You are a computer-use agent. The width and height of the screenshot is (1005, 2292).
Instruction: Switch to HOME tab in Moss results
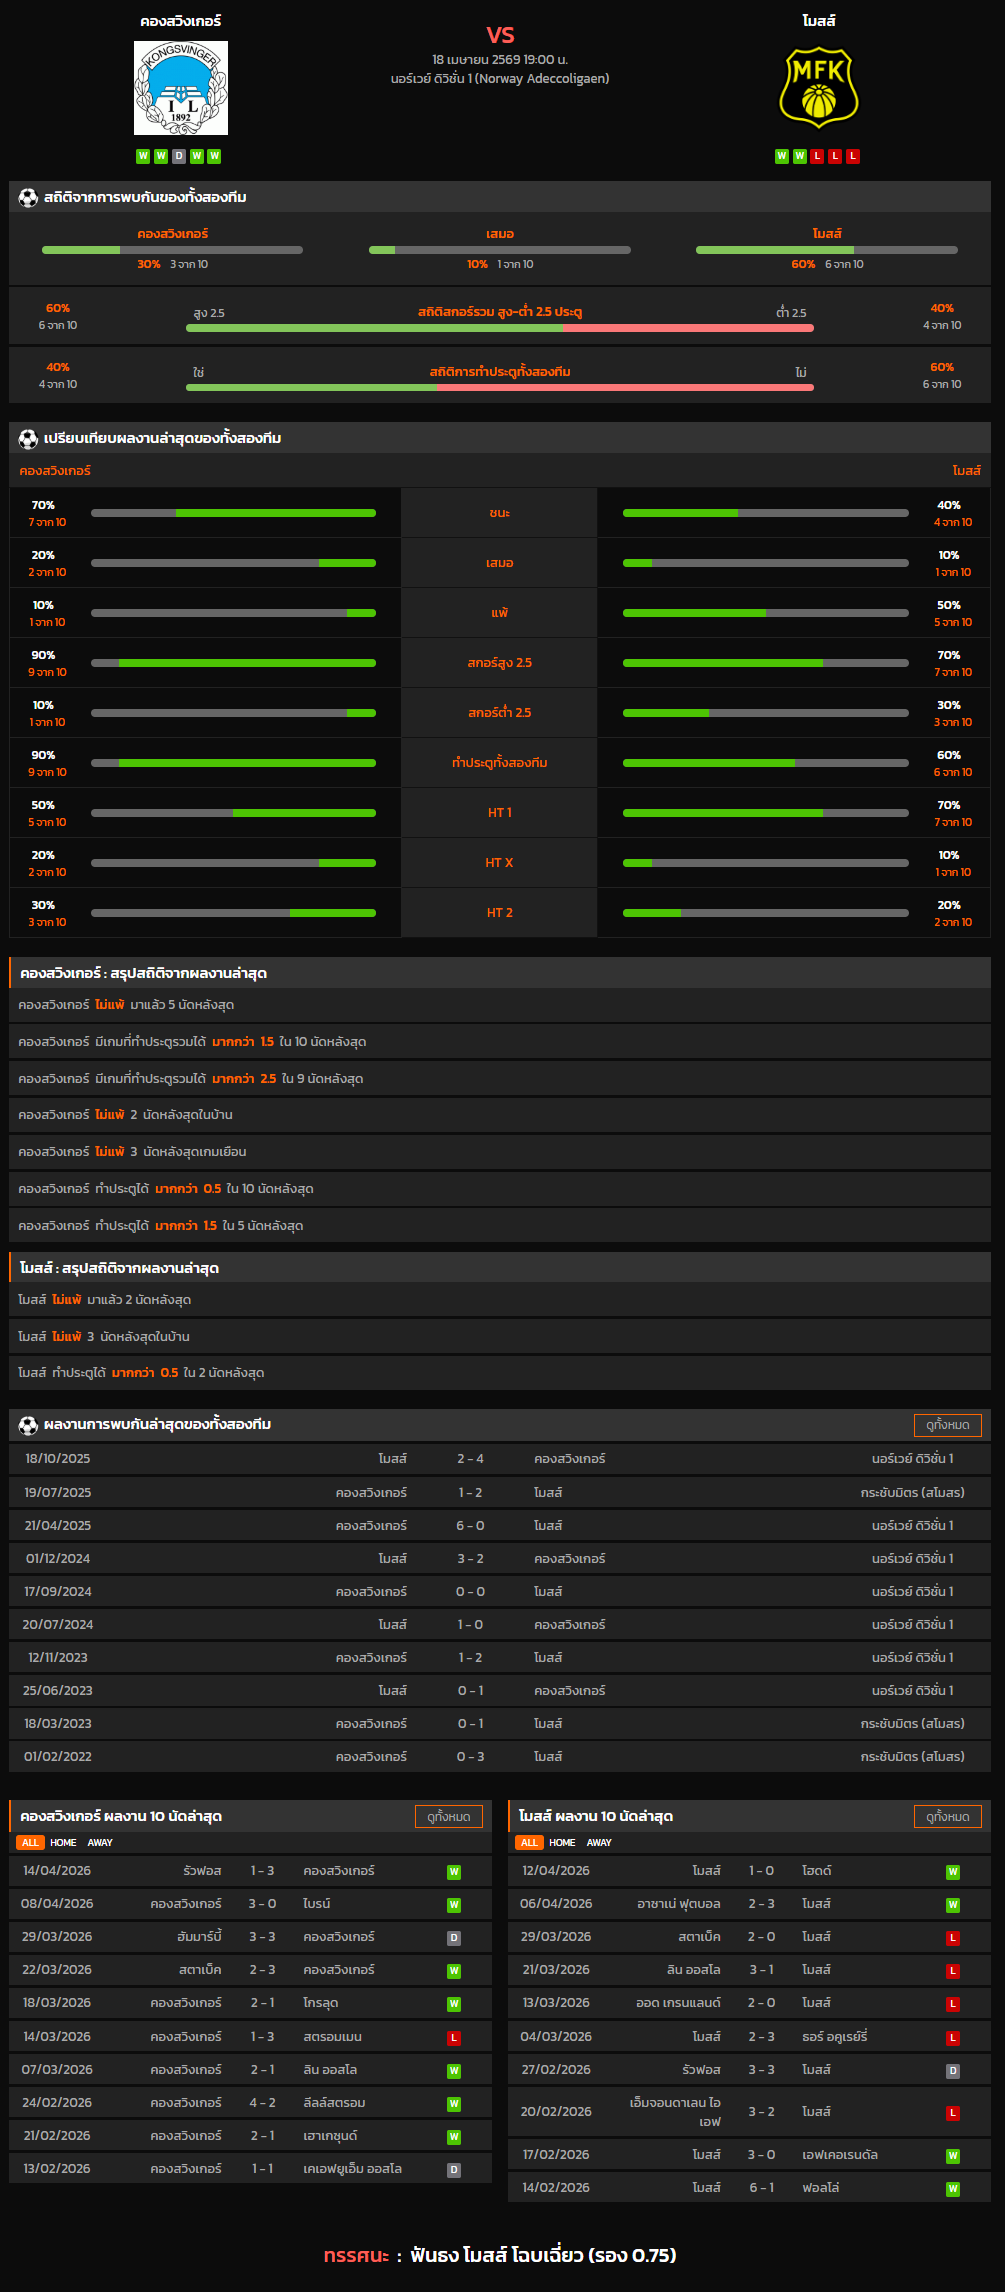point(562,1843)
